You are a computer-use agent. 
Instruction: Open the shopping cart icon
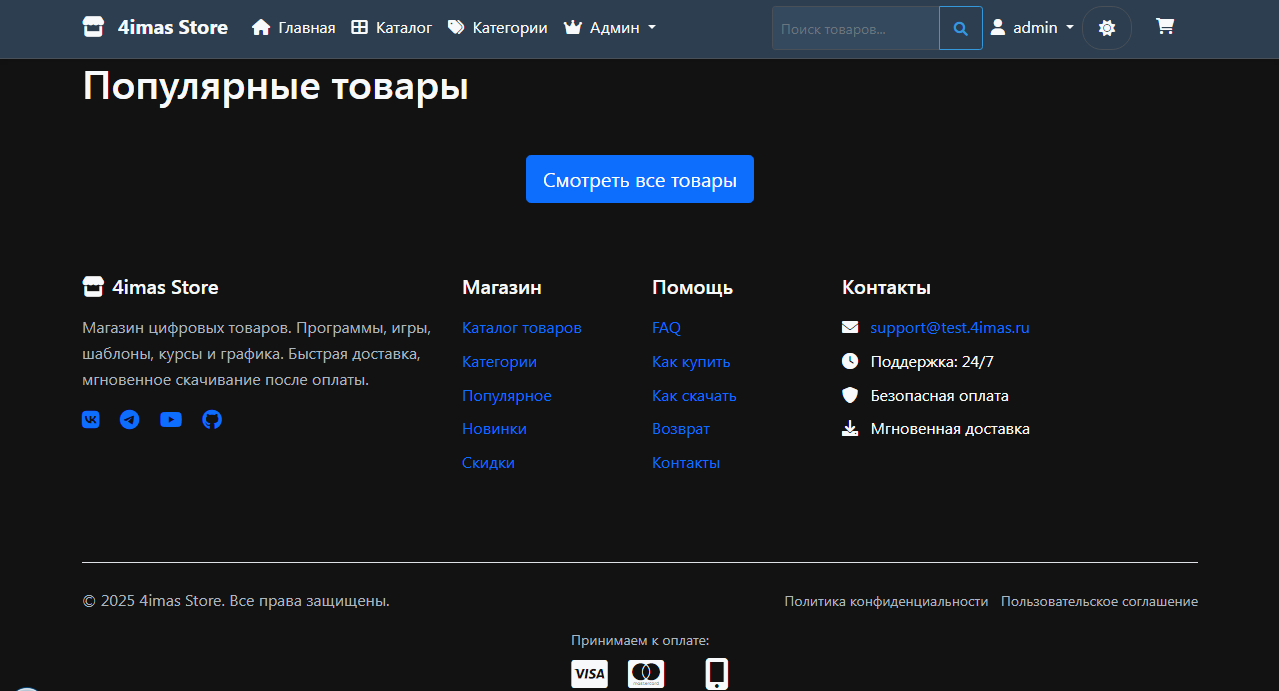click(x=1164, y=27)
